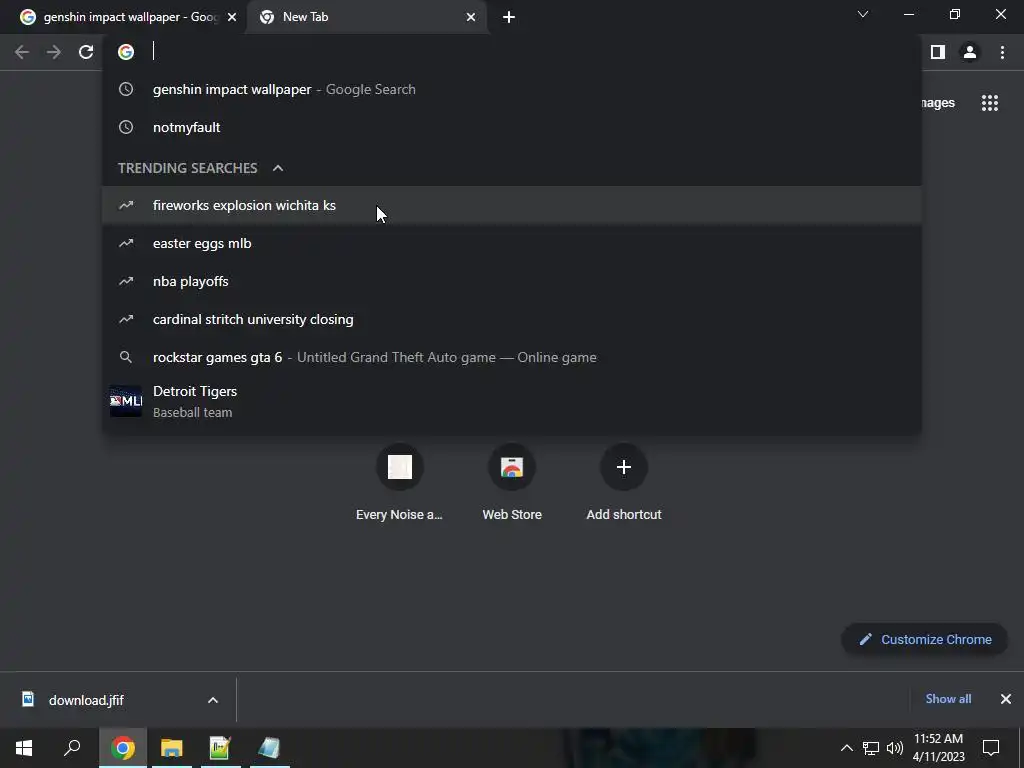Screen dimensions: 1024x768
Task: Open Chrome's three-dot menu
Action: [1002, 52]
